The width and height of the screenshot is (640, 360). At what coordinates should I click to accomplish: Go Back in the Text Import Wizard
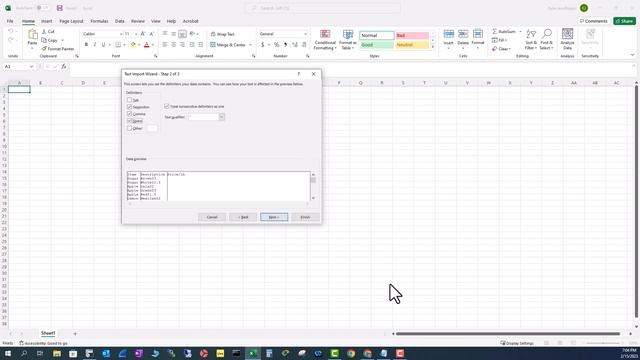[243, 217]
